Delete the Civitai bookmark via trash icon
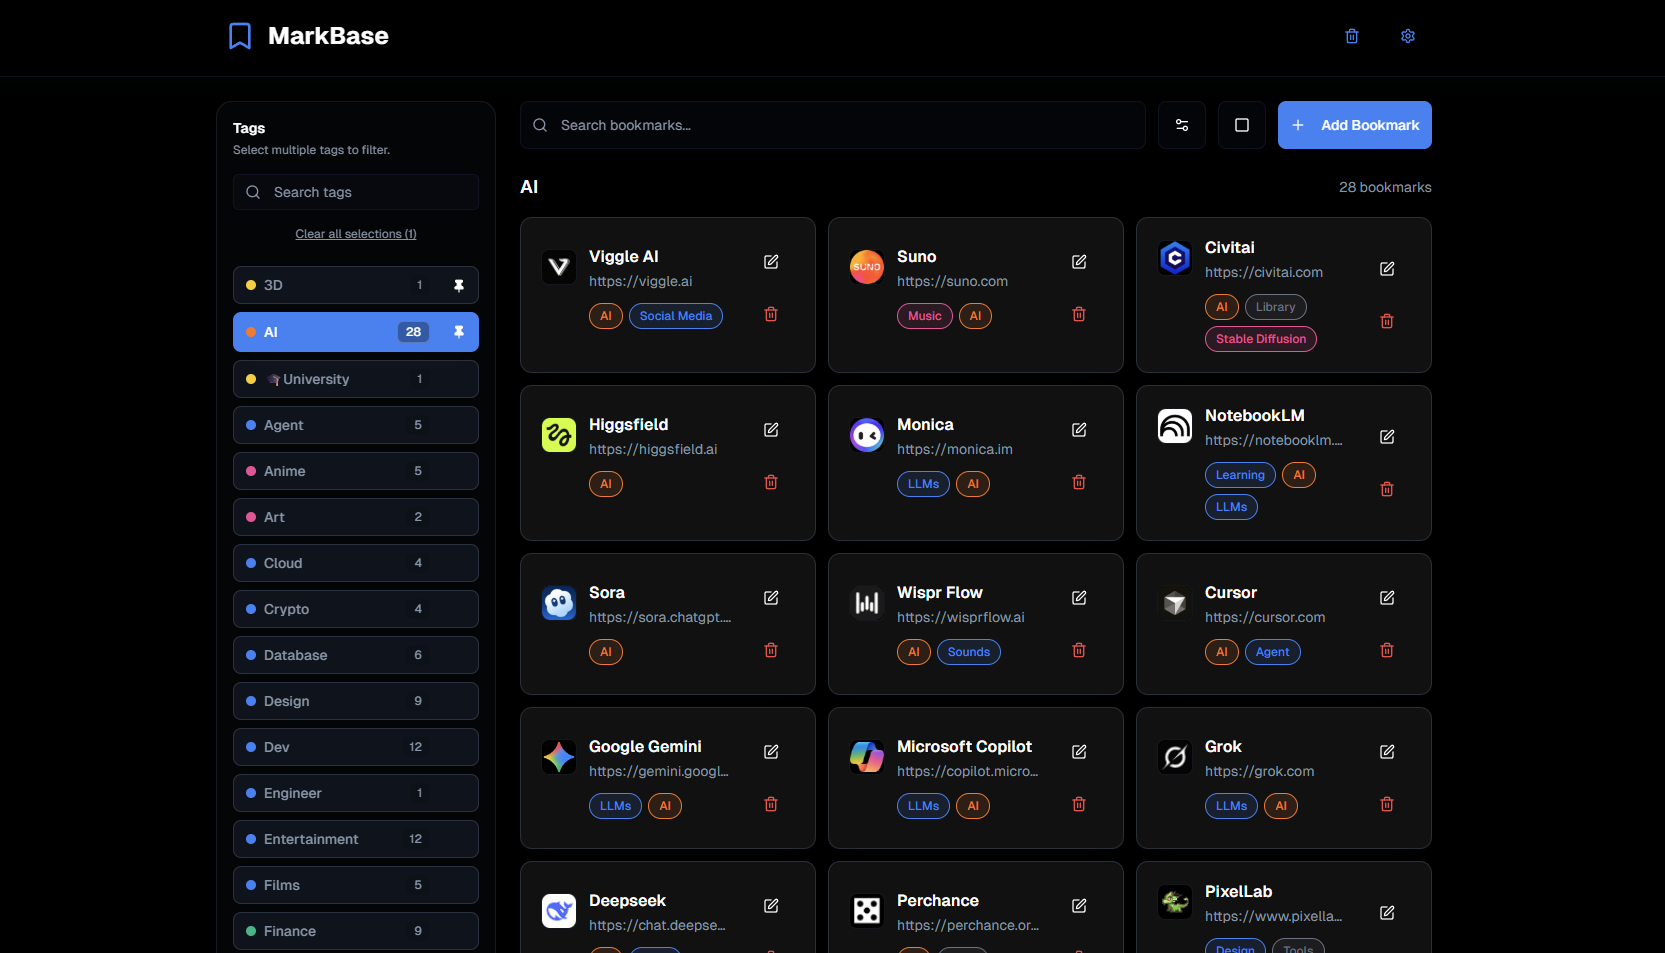The width and height of the screenshot is (1665, 953). pos(1387,321)
